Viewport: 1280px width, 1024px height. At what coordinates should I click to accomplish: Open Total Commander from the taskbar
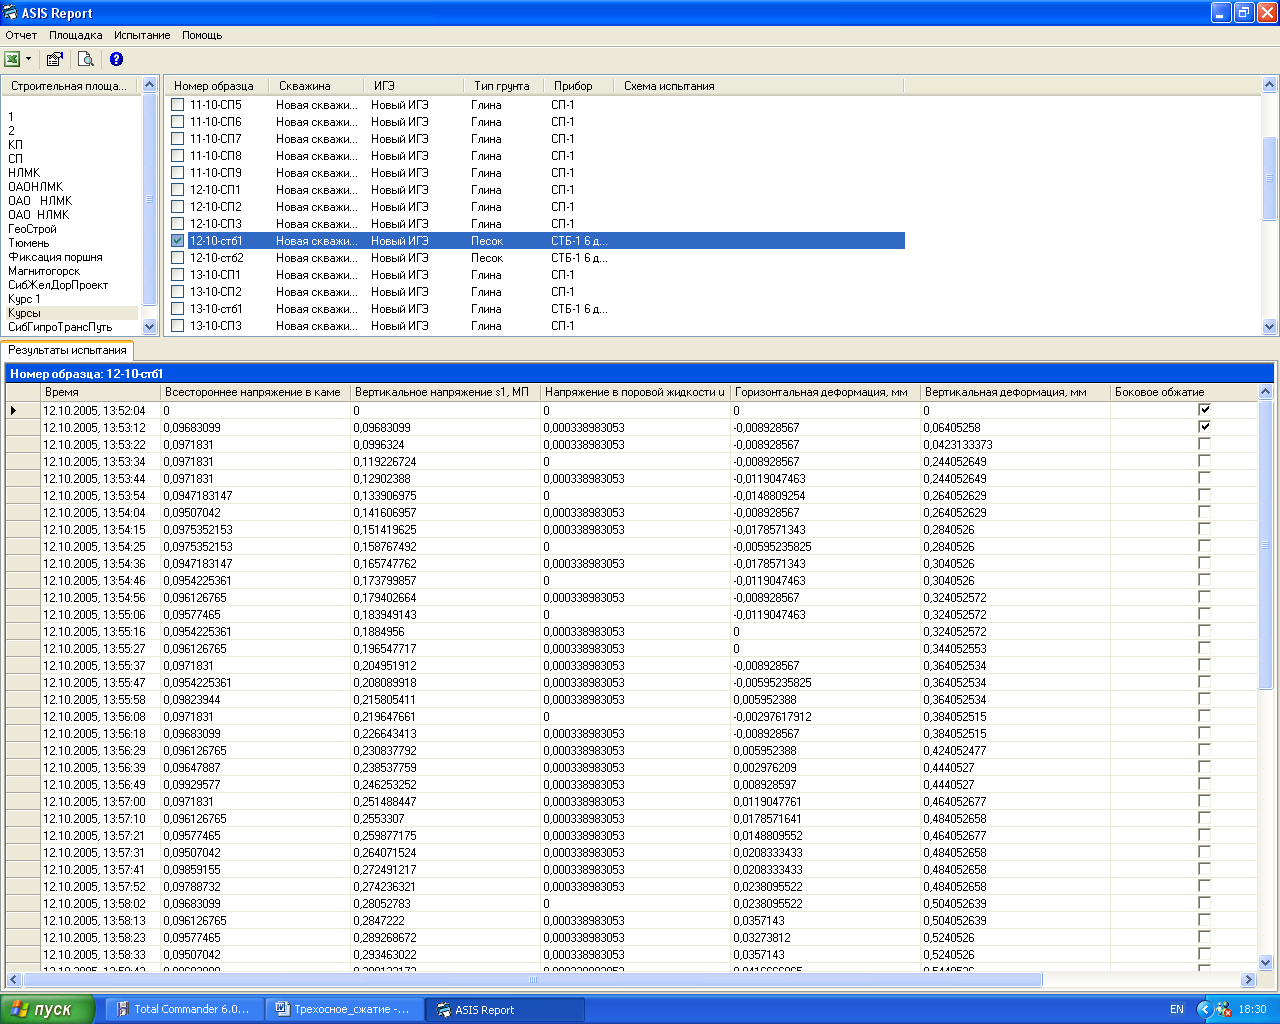coord(184,1009)
